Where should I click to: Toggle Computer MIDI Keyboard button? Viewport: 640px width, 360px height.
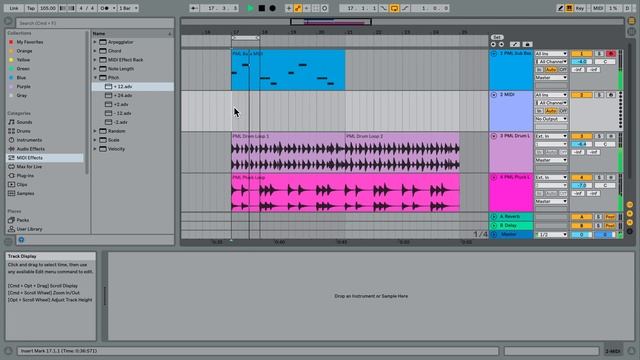[x=569, y=8]
